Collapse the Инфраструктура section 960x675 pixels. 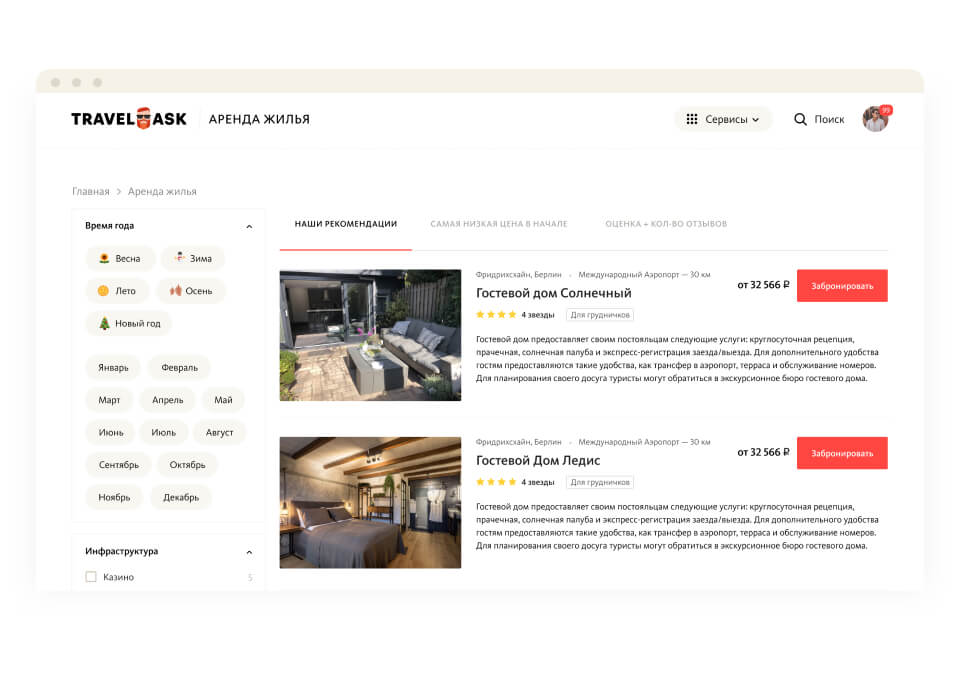[x=249, y=552]
